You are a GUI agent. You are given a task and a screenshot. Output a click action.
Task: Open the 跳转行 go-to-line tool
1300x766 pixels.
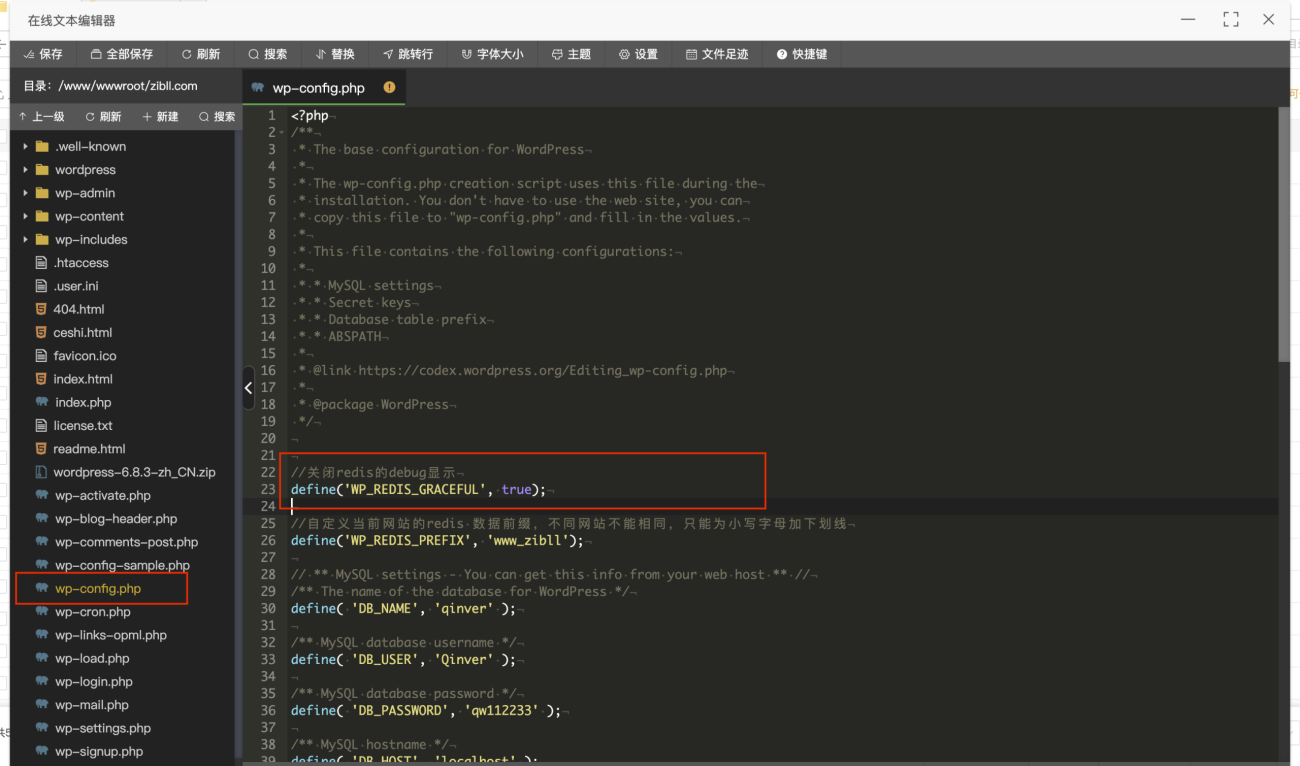pyautogui.click(x=407, y=54)
